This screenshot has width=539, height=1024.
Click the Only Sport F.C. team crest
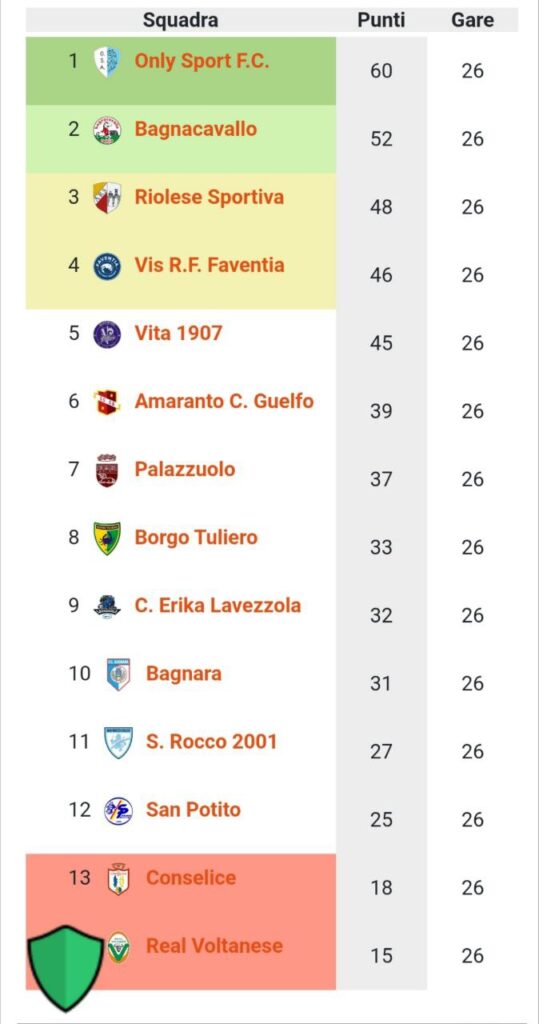(x=106, y=61)
